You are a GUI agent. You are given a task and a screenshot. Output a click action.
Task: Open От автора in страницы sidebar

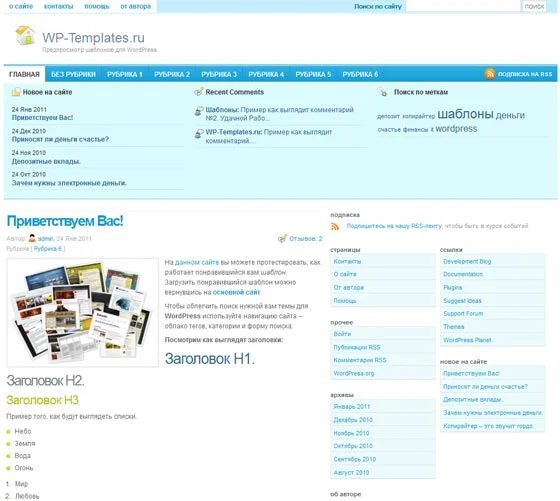349,287
